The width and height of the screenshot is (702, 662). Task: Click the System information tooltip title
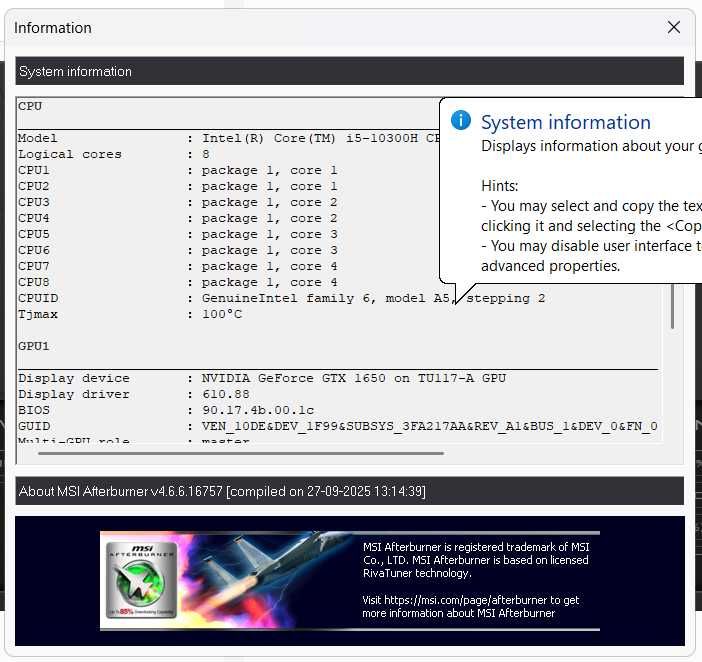pyautogui.click(x=566, y=122)
